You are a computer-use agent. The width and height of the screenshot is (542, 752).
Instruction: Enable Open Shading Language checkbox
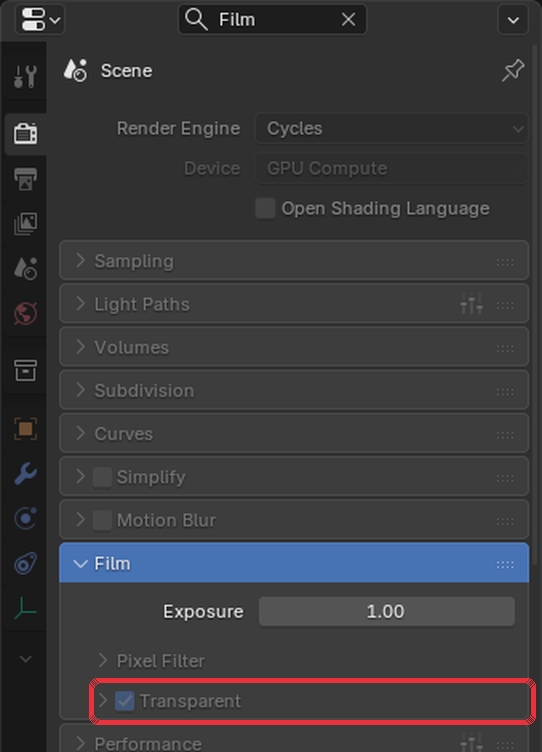coord(265,208)
